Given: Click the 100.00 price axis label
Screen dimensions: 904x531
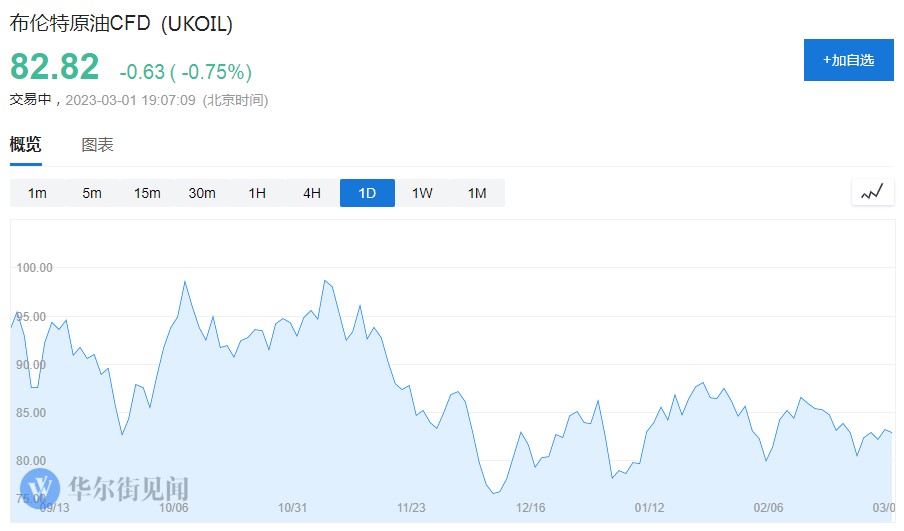Looking at the screenshot, I should pos(35,268).
